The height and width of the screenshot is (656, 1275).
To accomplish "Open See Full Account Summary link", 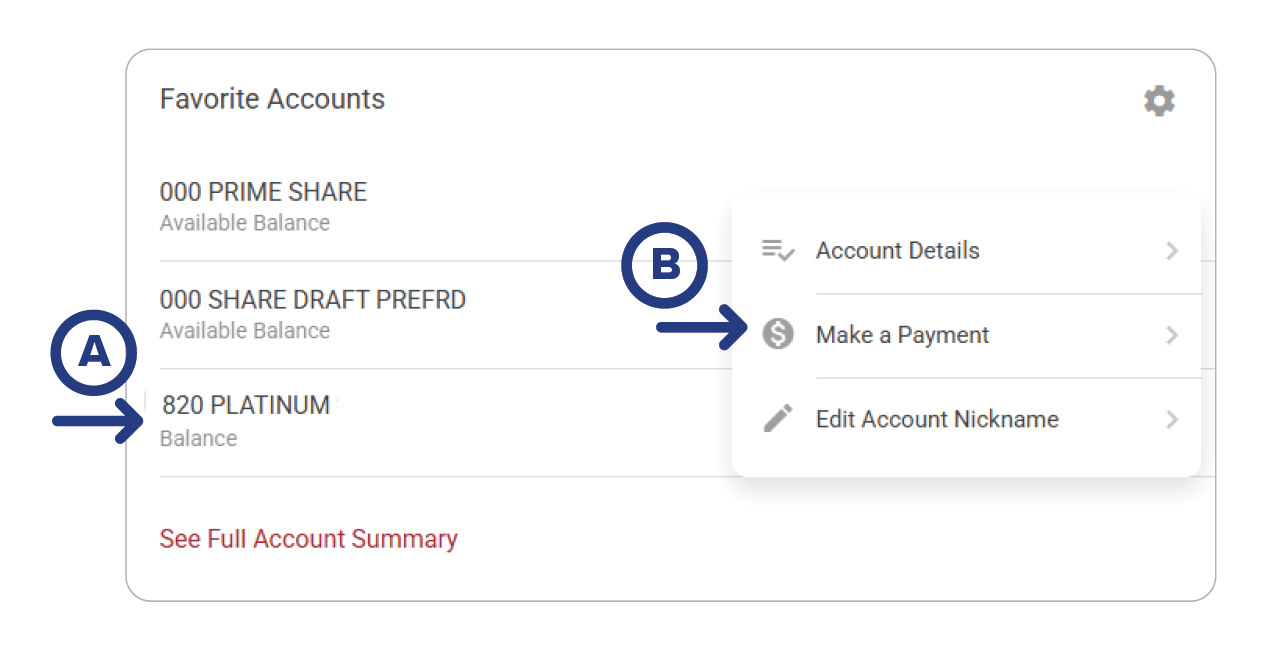I will (308, 539).
